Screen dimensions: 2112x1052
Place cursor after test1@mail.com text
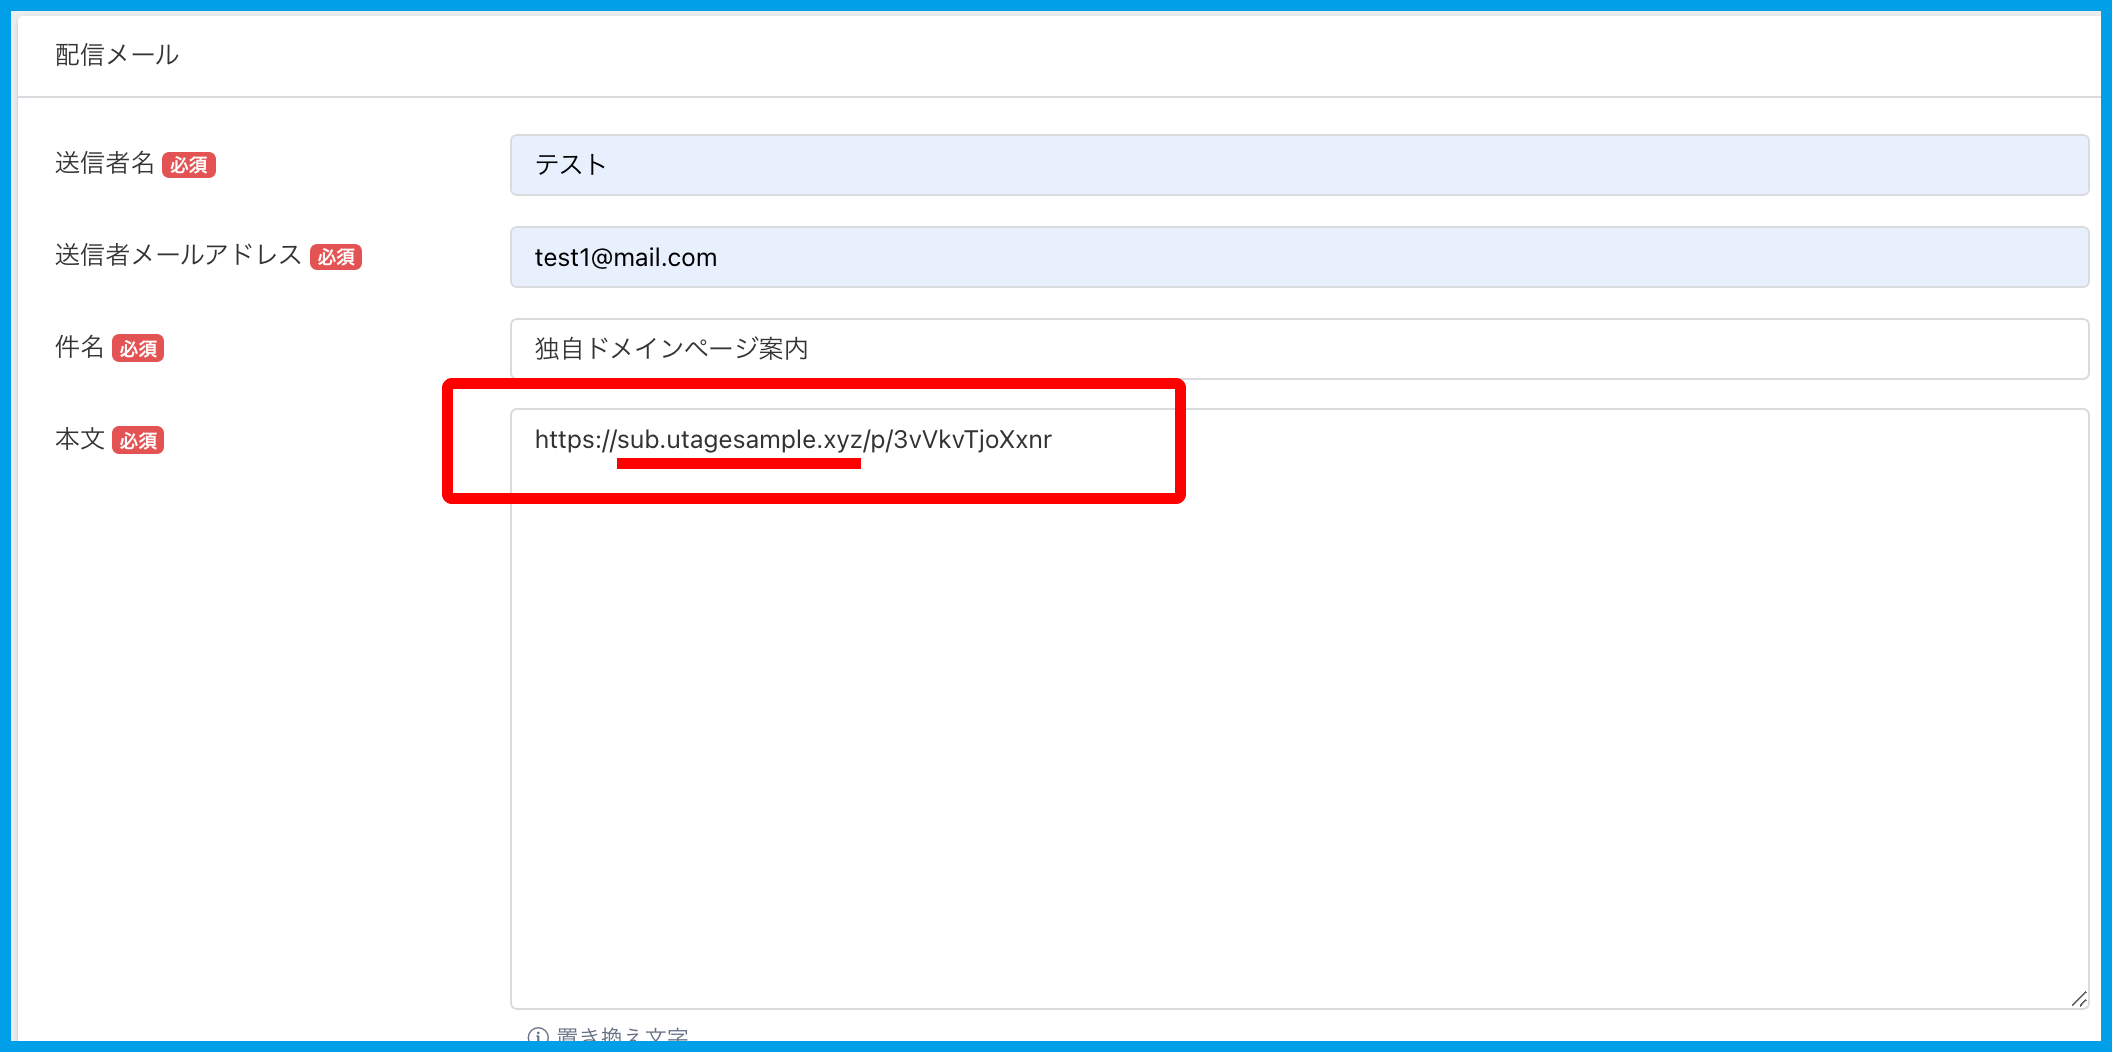[719, 258]
